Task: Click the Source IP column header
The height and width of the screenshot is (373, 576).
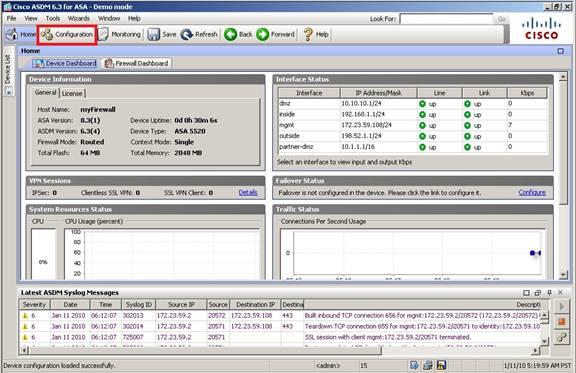Action: tap(181, 305)
